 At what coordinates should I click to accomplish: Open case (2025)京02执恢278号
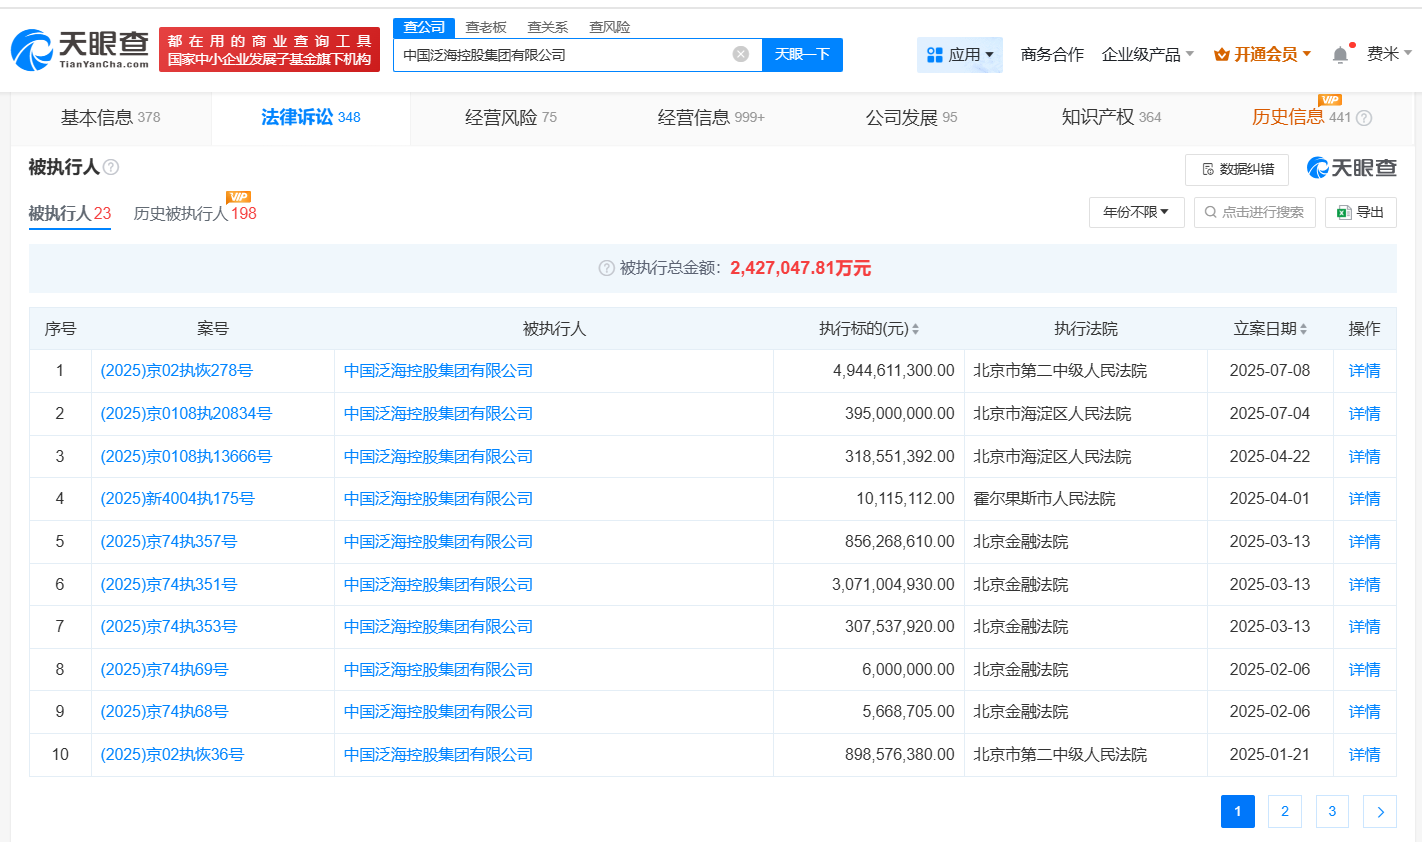pyautogui.click(x=176, y=371)
